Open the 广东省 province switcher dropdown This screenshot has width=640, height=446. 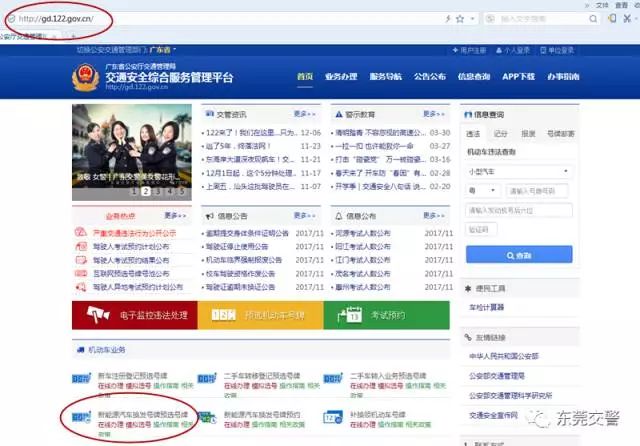click(x=162, y=50)
